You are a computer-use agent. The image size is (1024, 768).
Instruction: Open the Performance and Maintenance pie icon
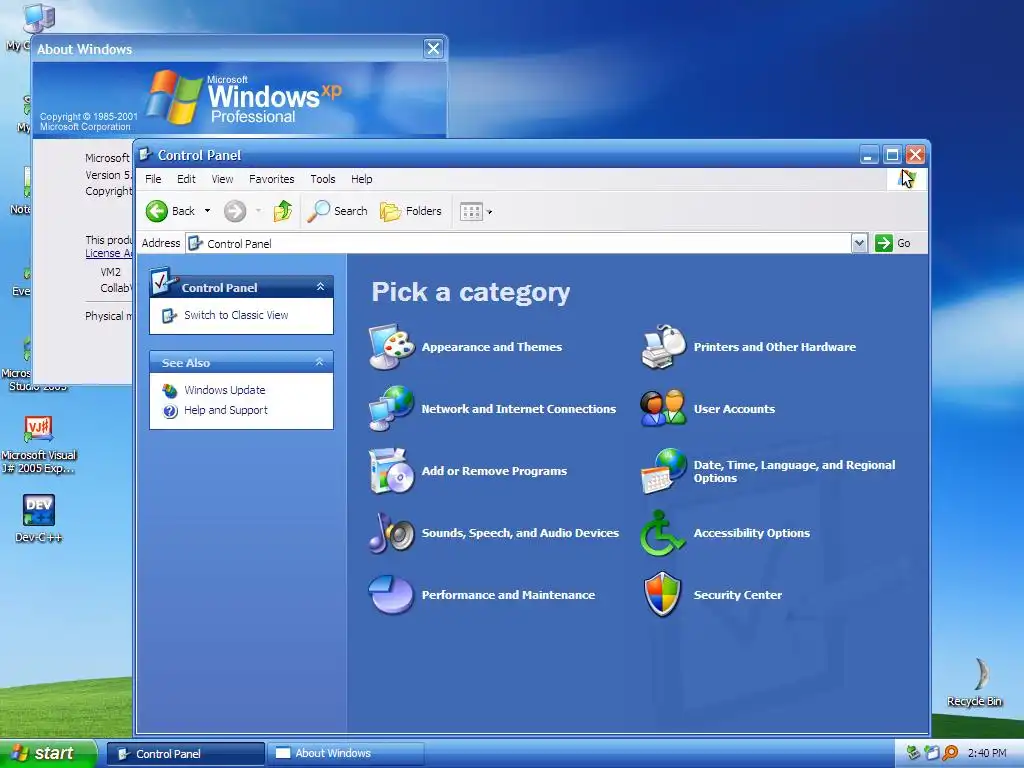coord(391,595)
